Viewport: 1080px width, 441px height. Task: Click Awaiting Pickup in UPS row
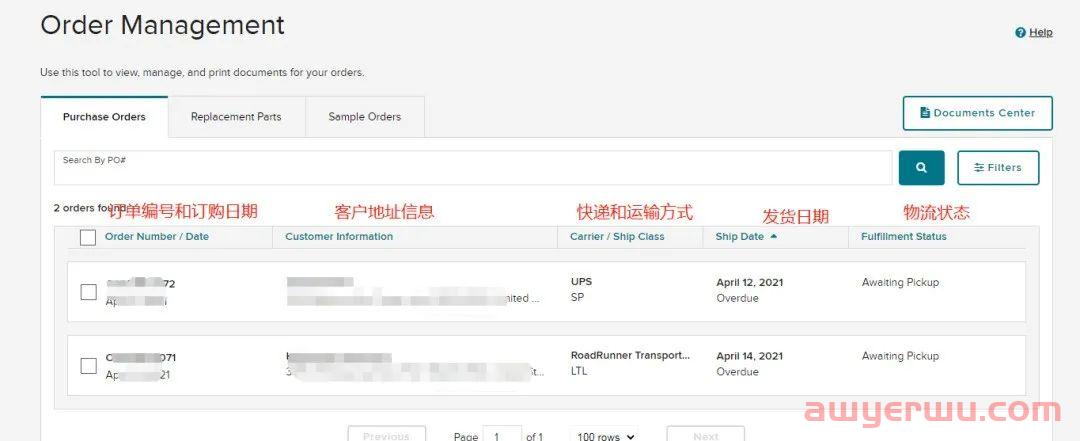tap(900, 282)
